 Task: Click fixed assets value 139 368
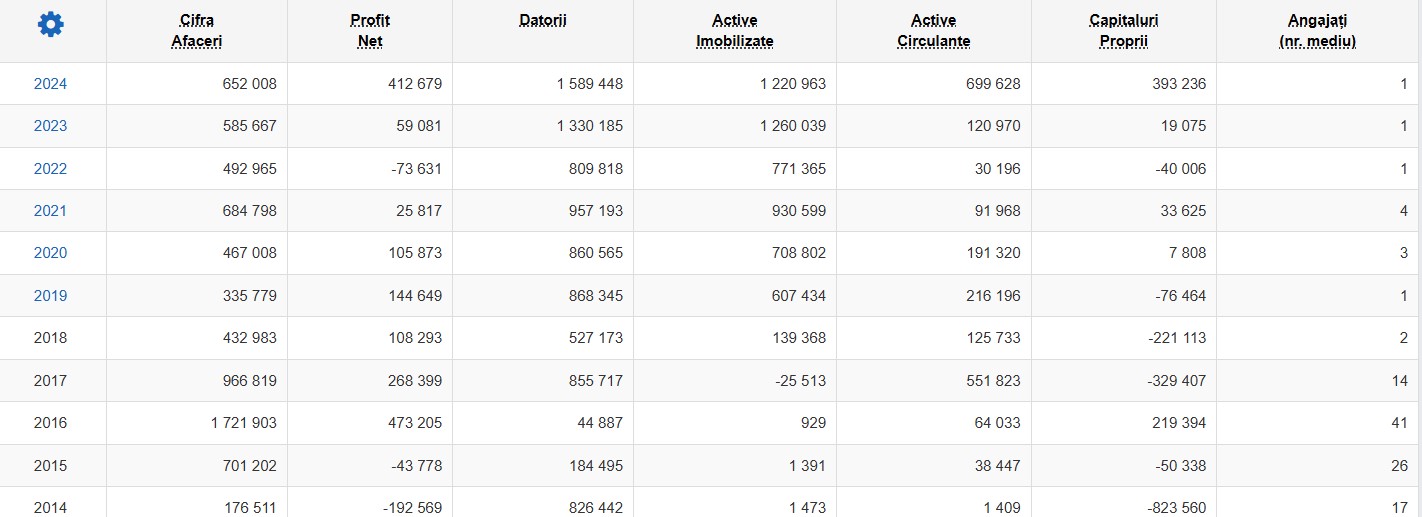click(799, 338)
